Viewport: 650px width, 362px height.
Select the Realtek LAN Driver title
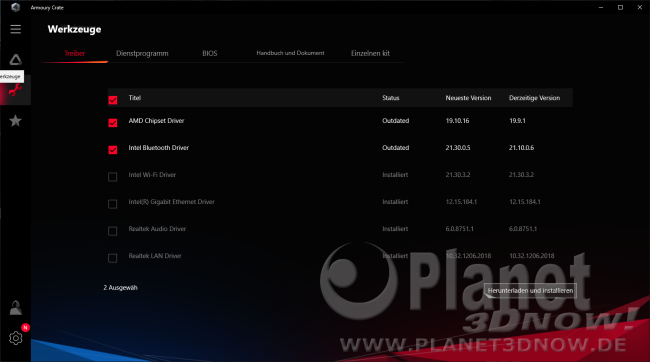(x=155, y=255)
